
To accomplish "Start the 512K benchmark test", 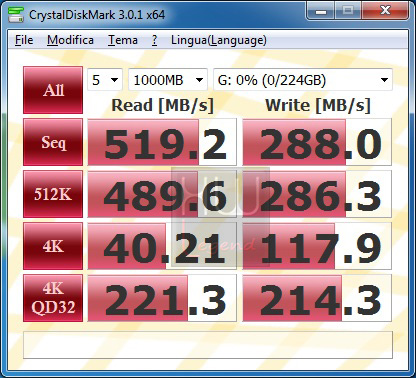I will [53, 194].
